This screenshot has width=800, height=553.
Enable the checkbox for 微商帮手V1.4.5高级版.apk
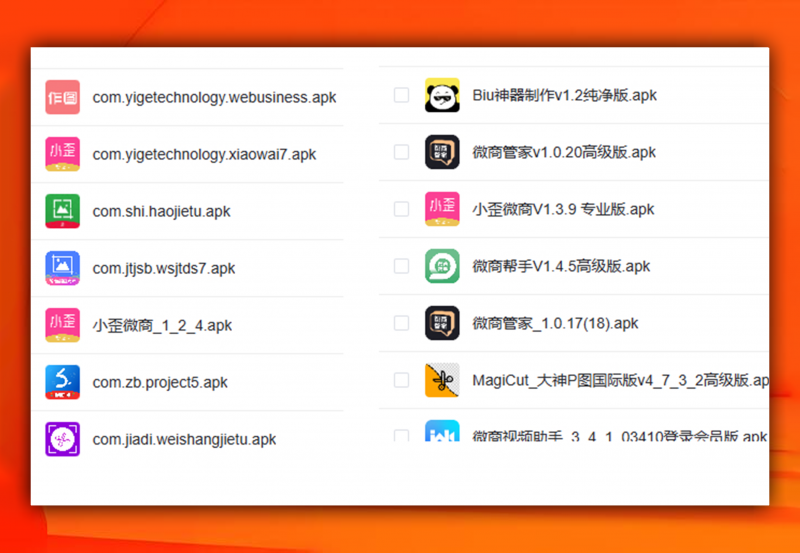[x=401, y=266]
